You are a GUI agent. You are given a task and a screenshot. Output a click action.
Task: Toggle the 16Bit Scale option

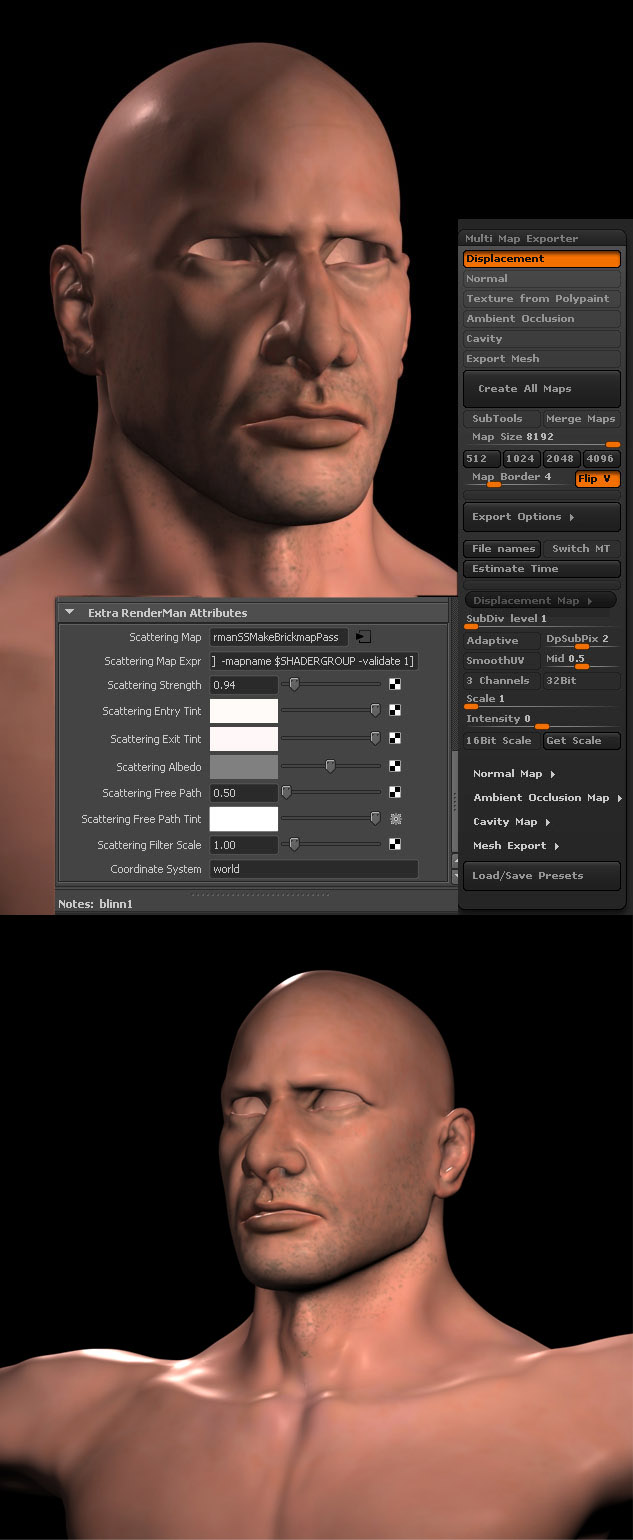501,741
